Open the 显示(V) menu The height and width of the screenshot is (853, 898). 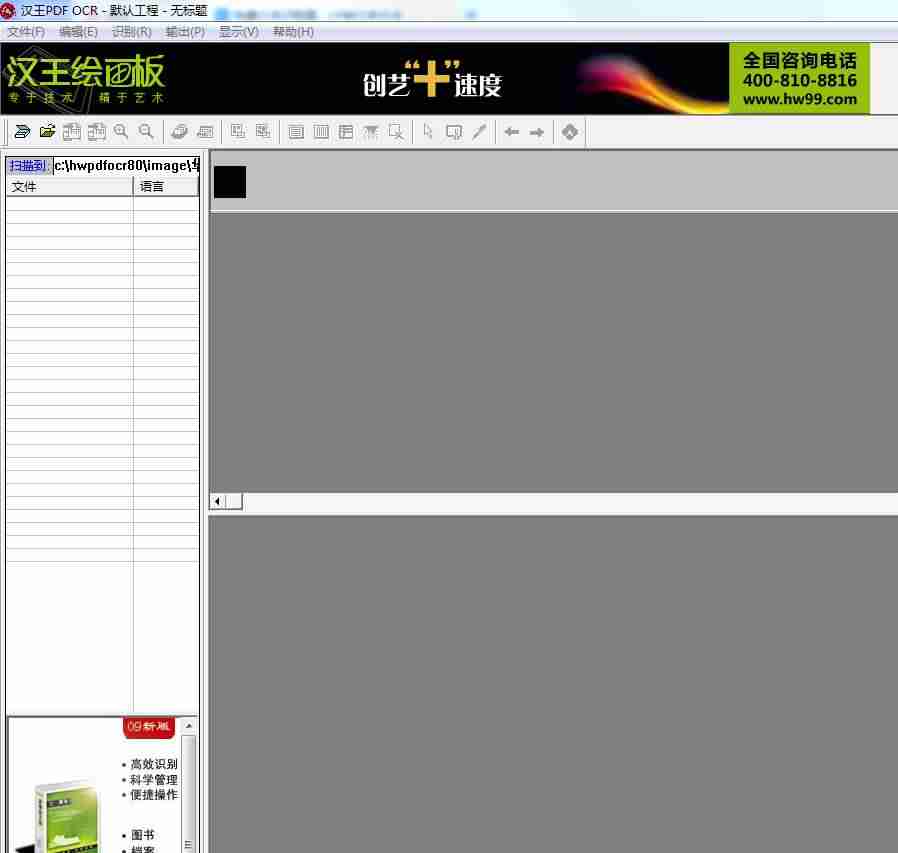tap(239, 32)
